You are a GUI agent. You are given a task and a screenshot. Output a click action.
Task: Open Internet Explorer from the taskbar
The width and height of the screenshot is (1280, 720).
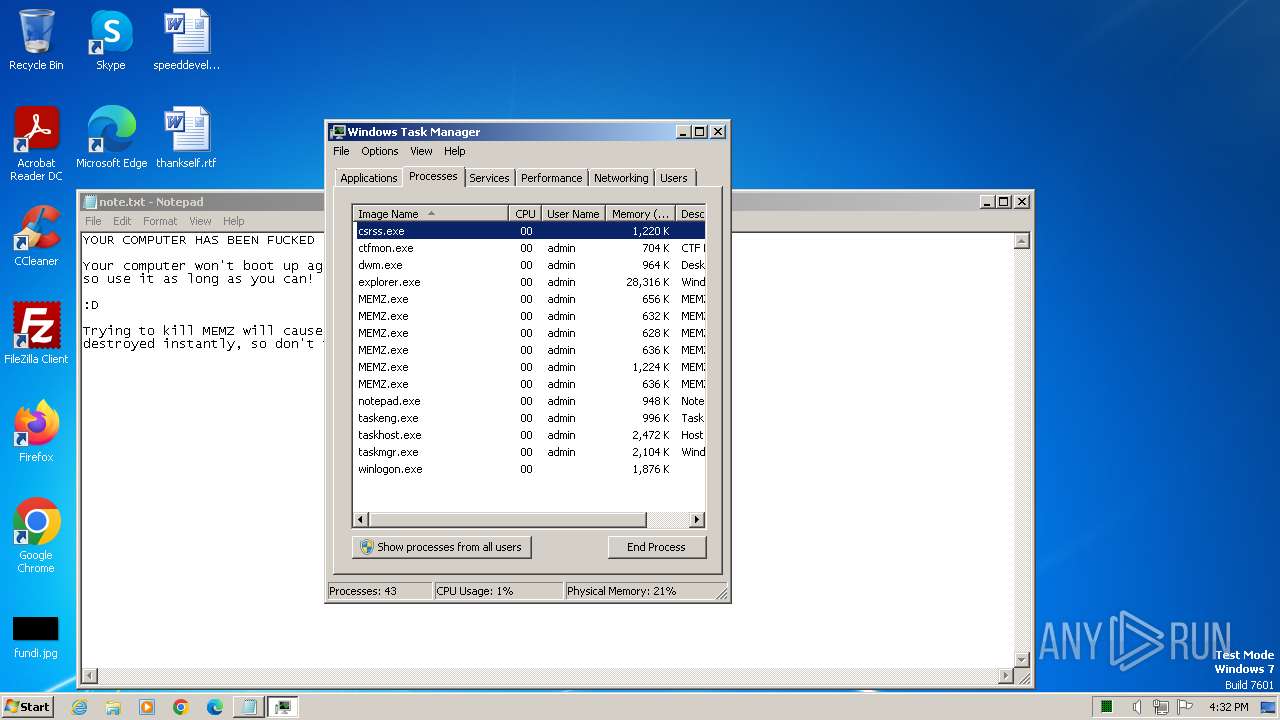click(80, 707)
